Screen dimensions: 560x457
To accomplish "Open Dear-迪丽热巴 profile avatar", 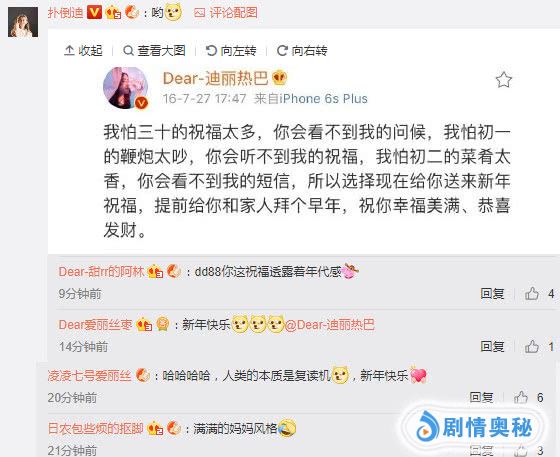I will (126, 87).
